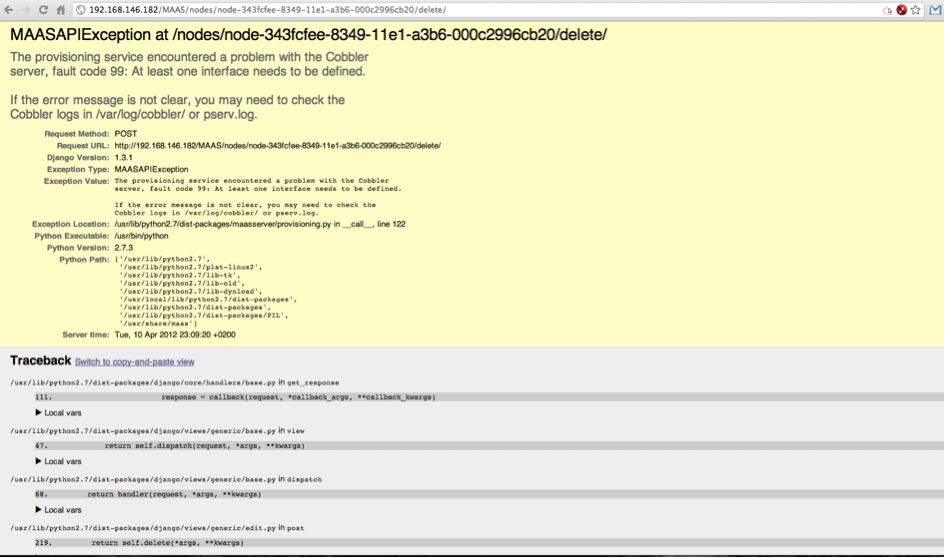Go forward with the browser forward arrow
The width and height of the screenshot is (945, 558).
click(x=25, y=10)
